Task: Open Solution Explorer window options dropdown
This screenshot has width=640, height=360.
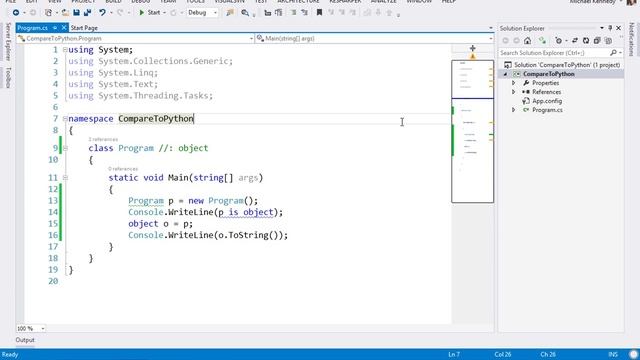Action: point(602,28)
